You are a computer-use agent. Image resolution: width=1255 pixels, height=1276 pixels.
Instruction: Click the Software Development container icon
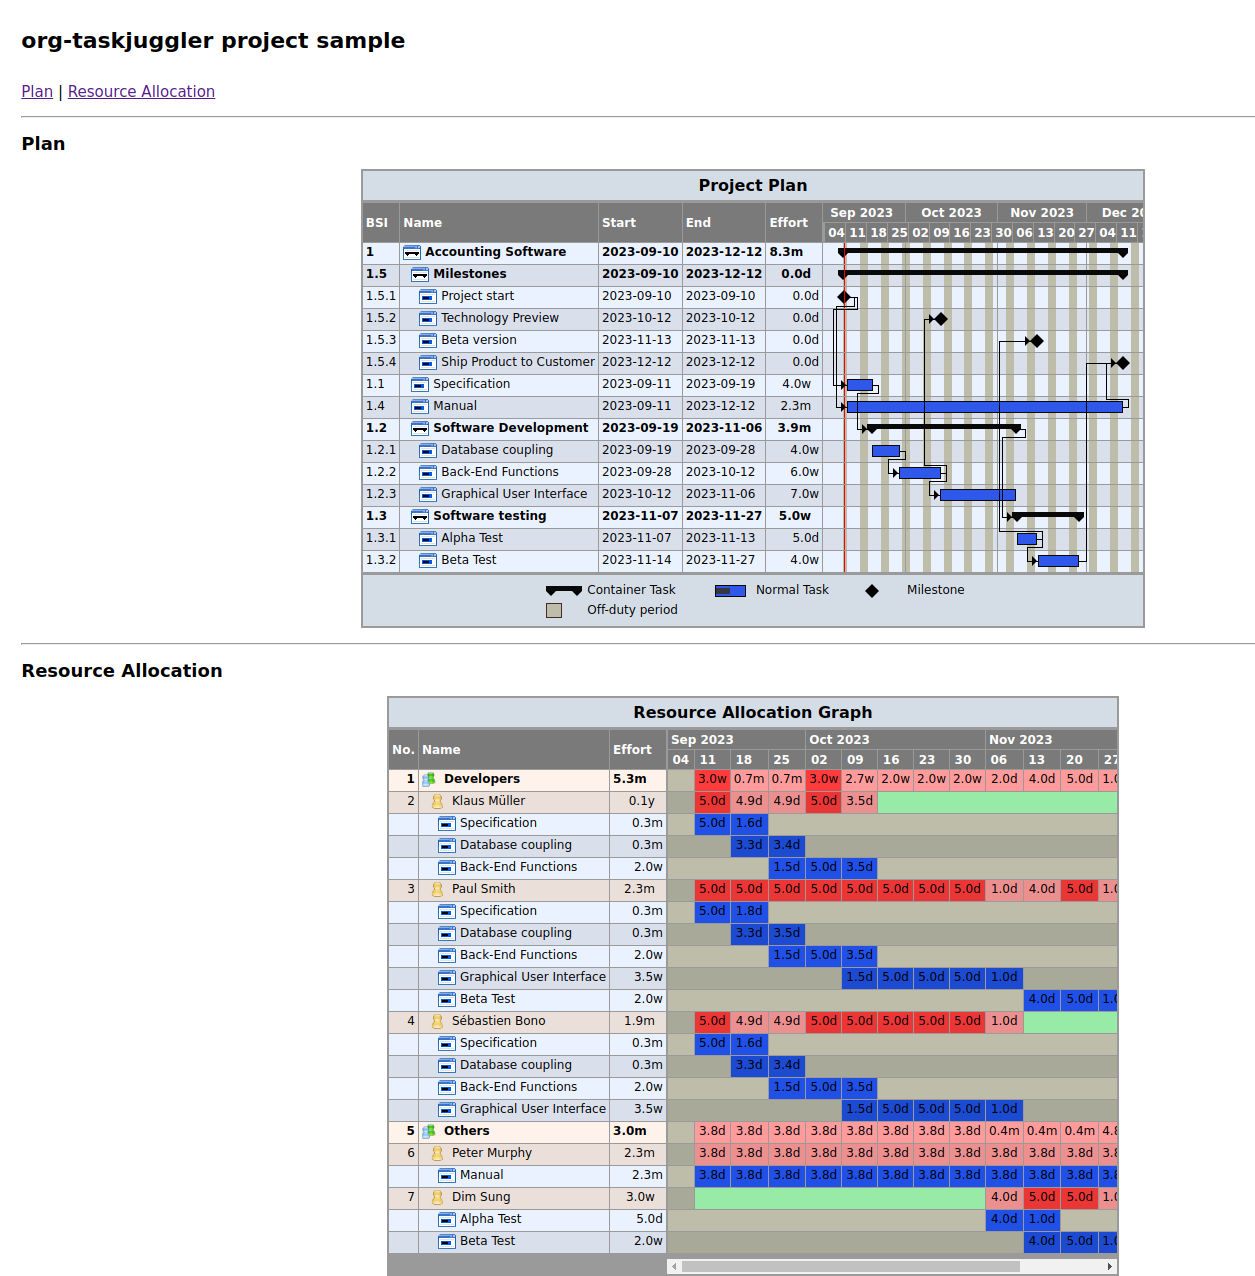[420, 429]
